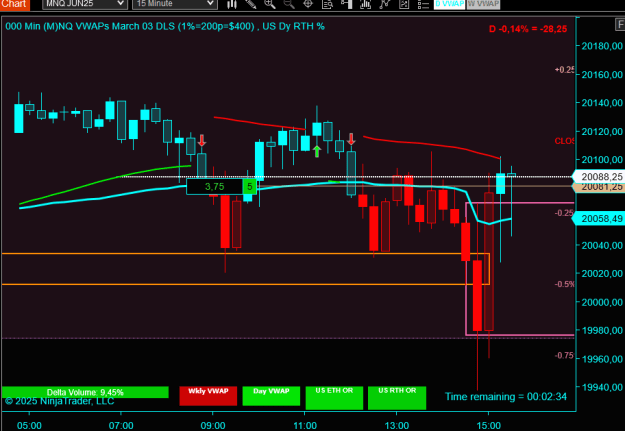Select the 3,75 position PnL label
The height and width of the screenshot is (431, 625).
coord(214,187)
